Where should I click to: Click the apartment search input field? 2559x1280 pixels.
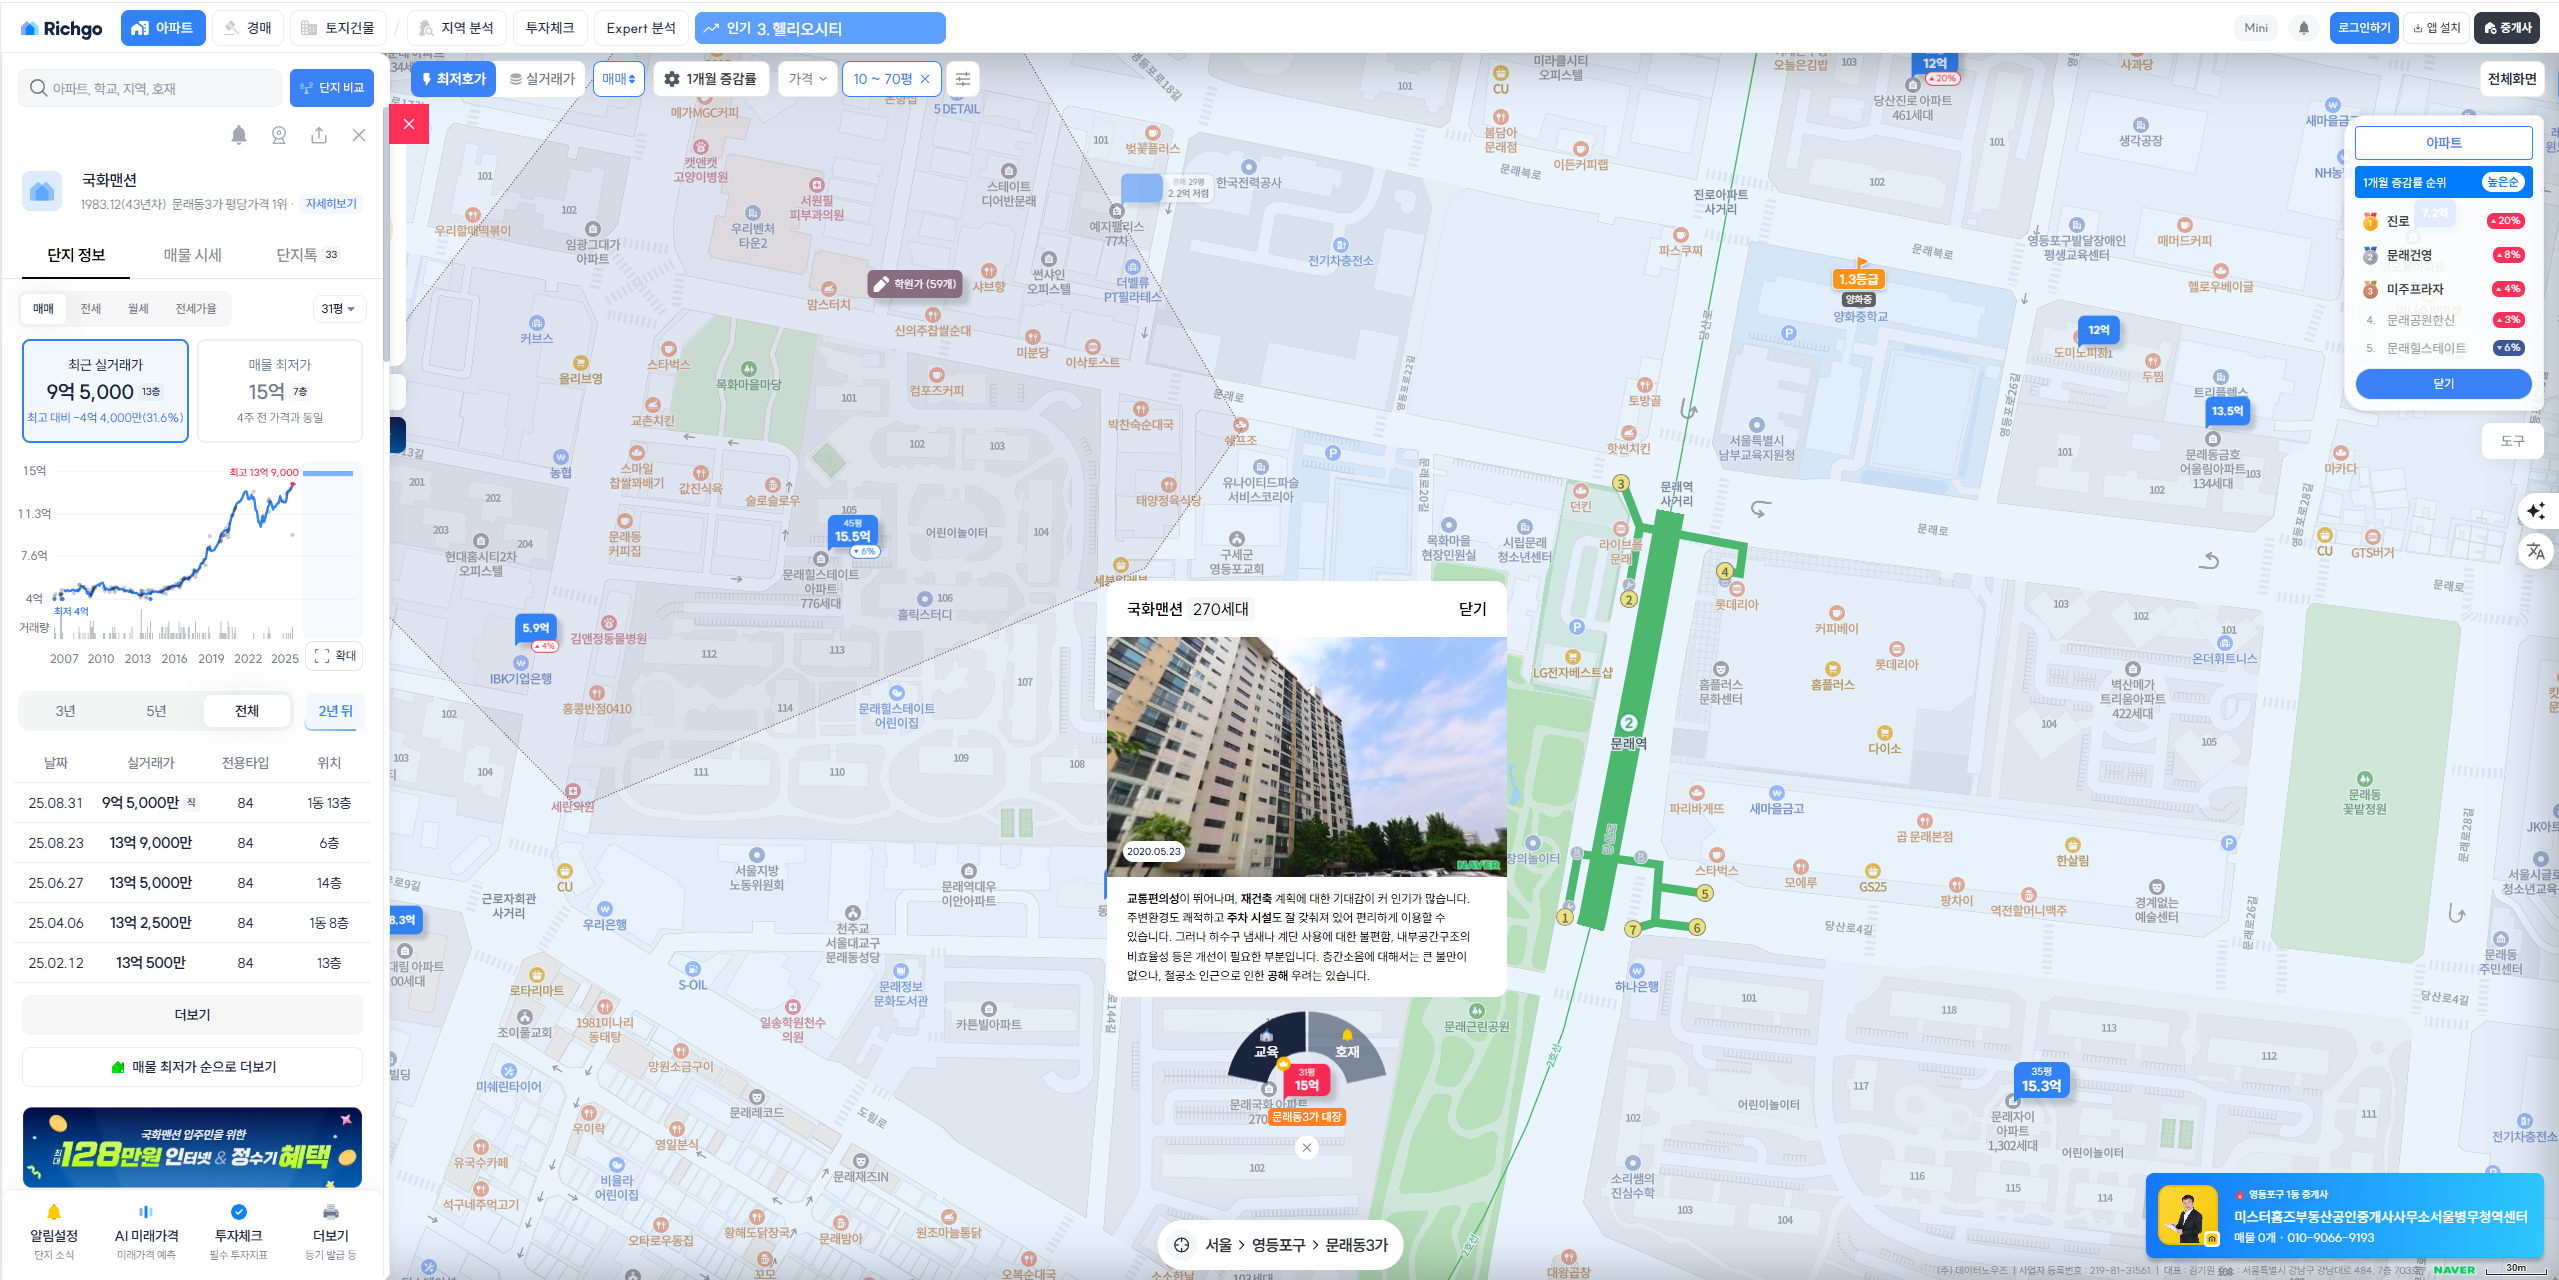coord(150,88)
